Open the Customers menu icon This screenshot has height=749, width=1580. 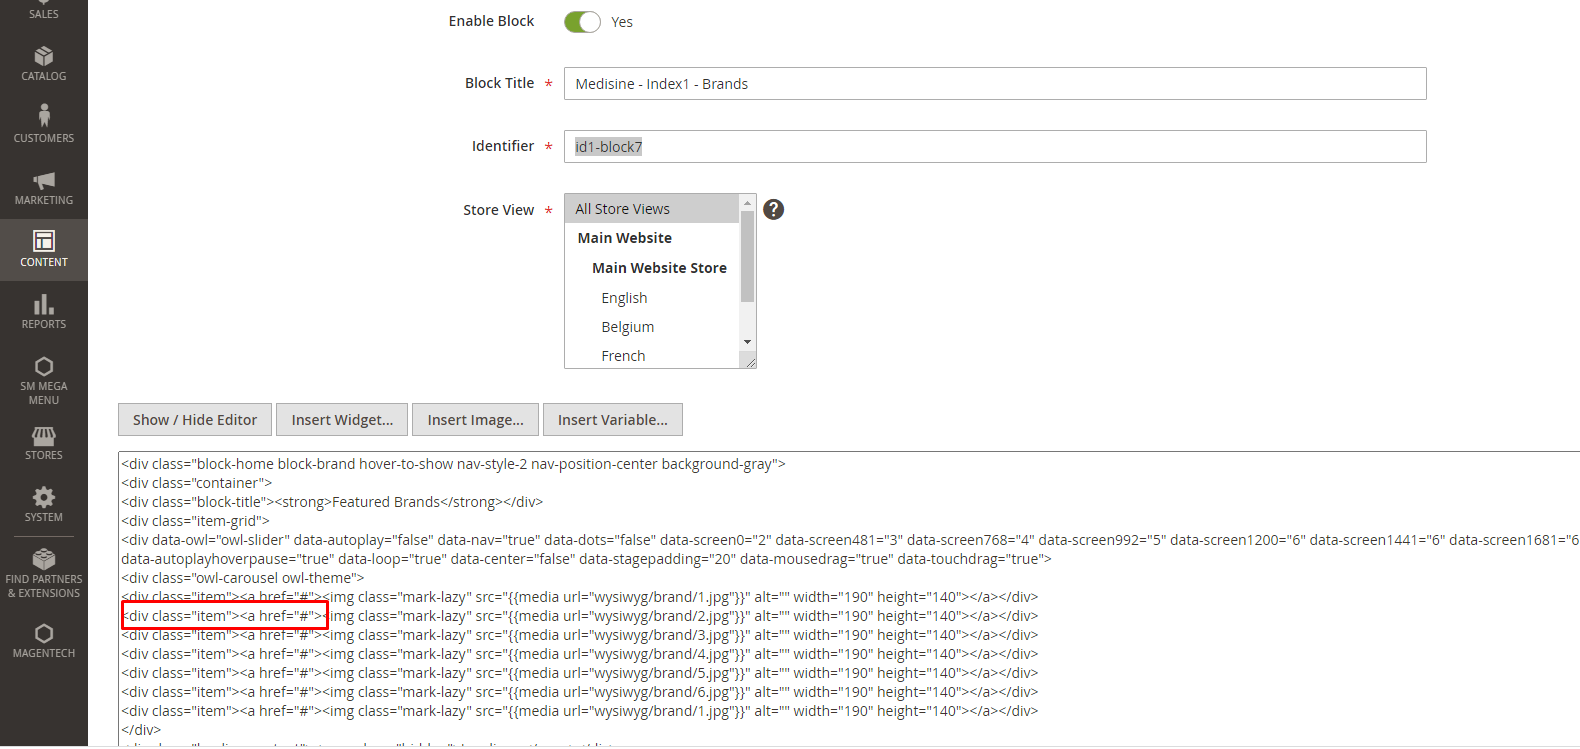tap(44, 115)
